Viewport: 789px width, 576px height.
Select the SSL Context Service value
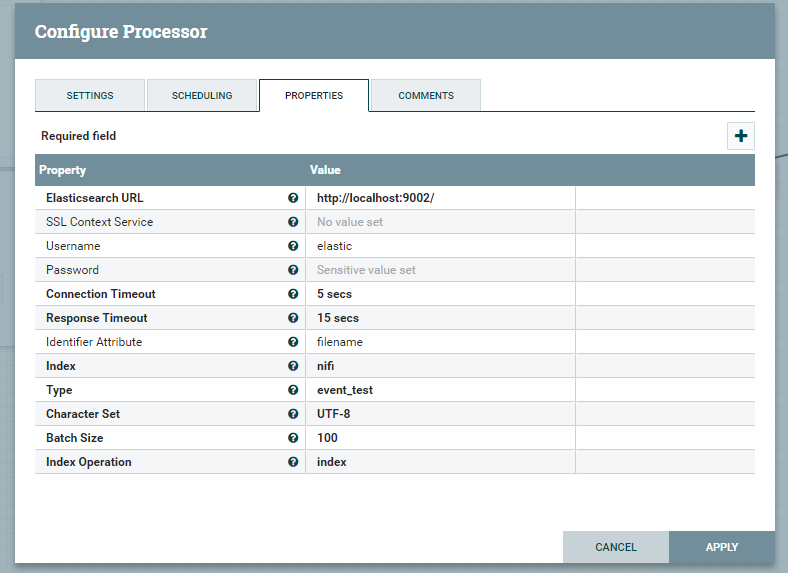[x=440, y=222]
